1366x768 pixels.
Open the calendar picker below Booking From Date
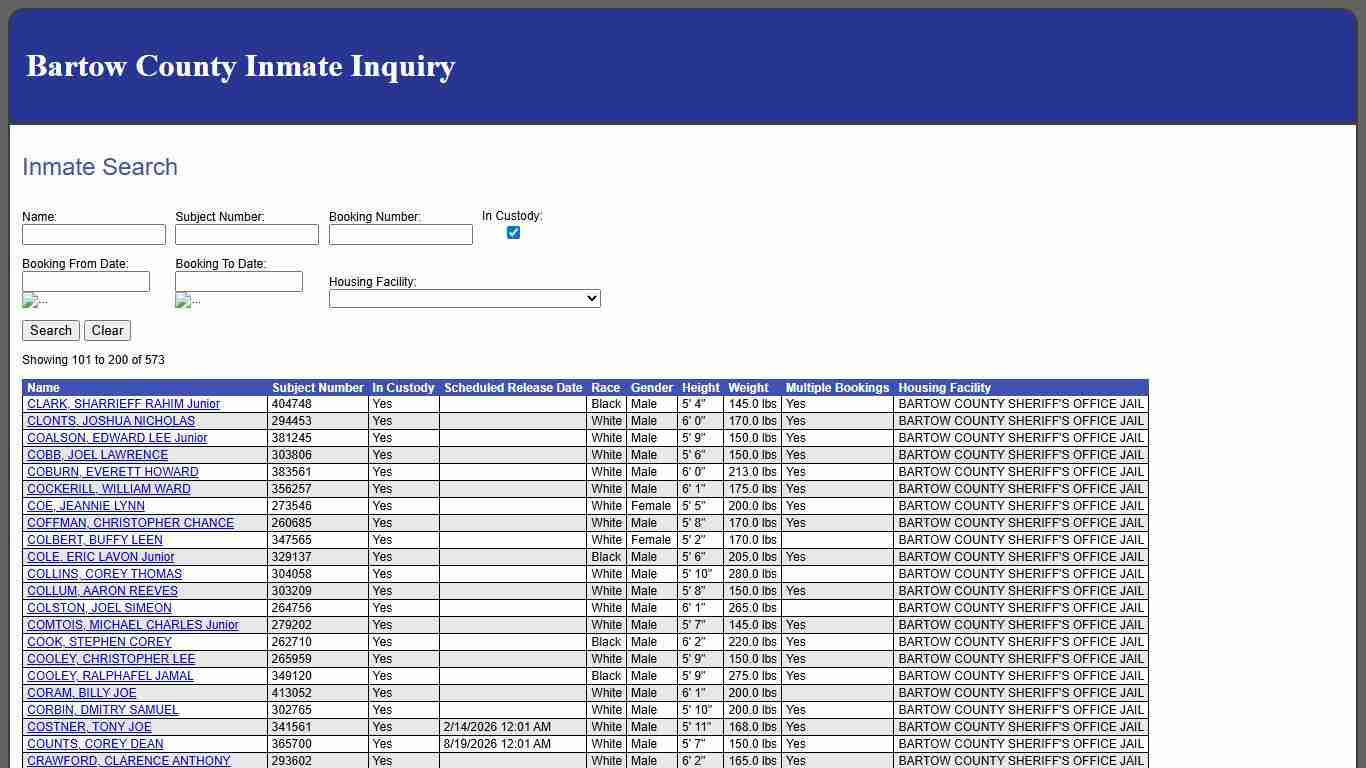point(34,300)
